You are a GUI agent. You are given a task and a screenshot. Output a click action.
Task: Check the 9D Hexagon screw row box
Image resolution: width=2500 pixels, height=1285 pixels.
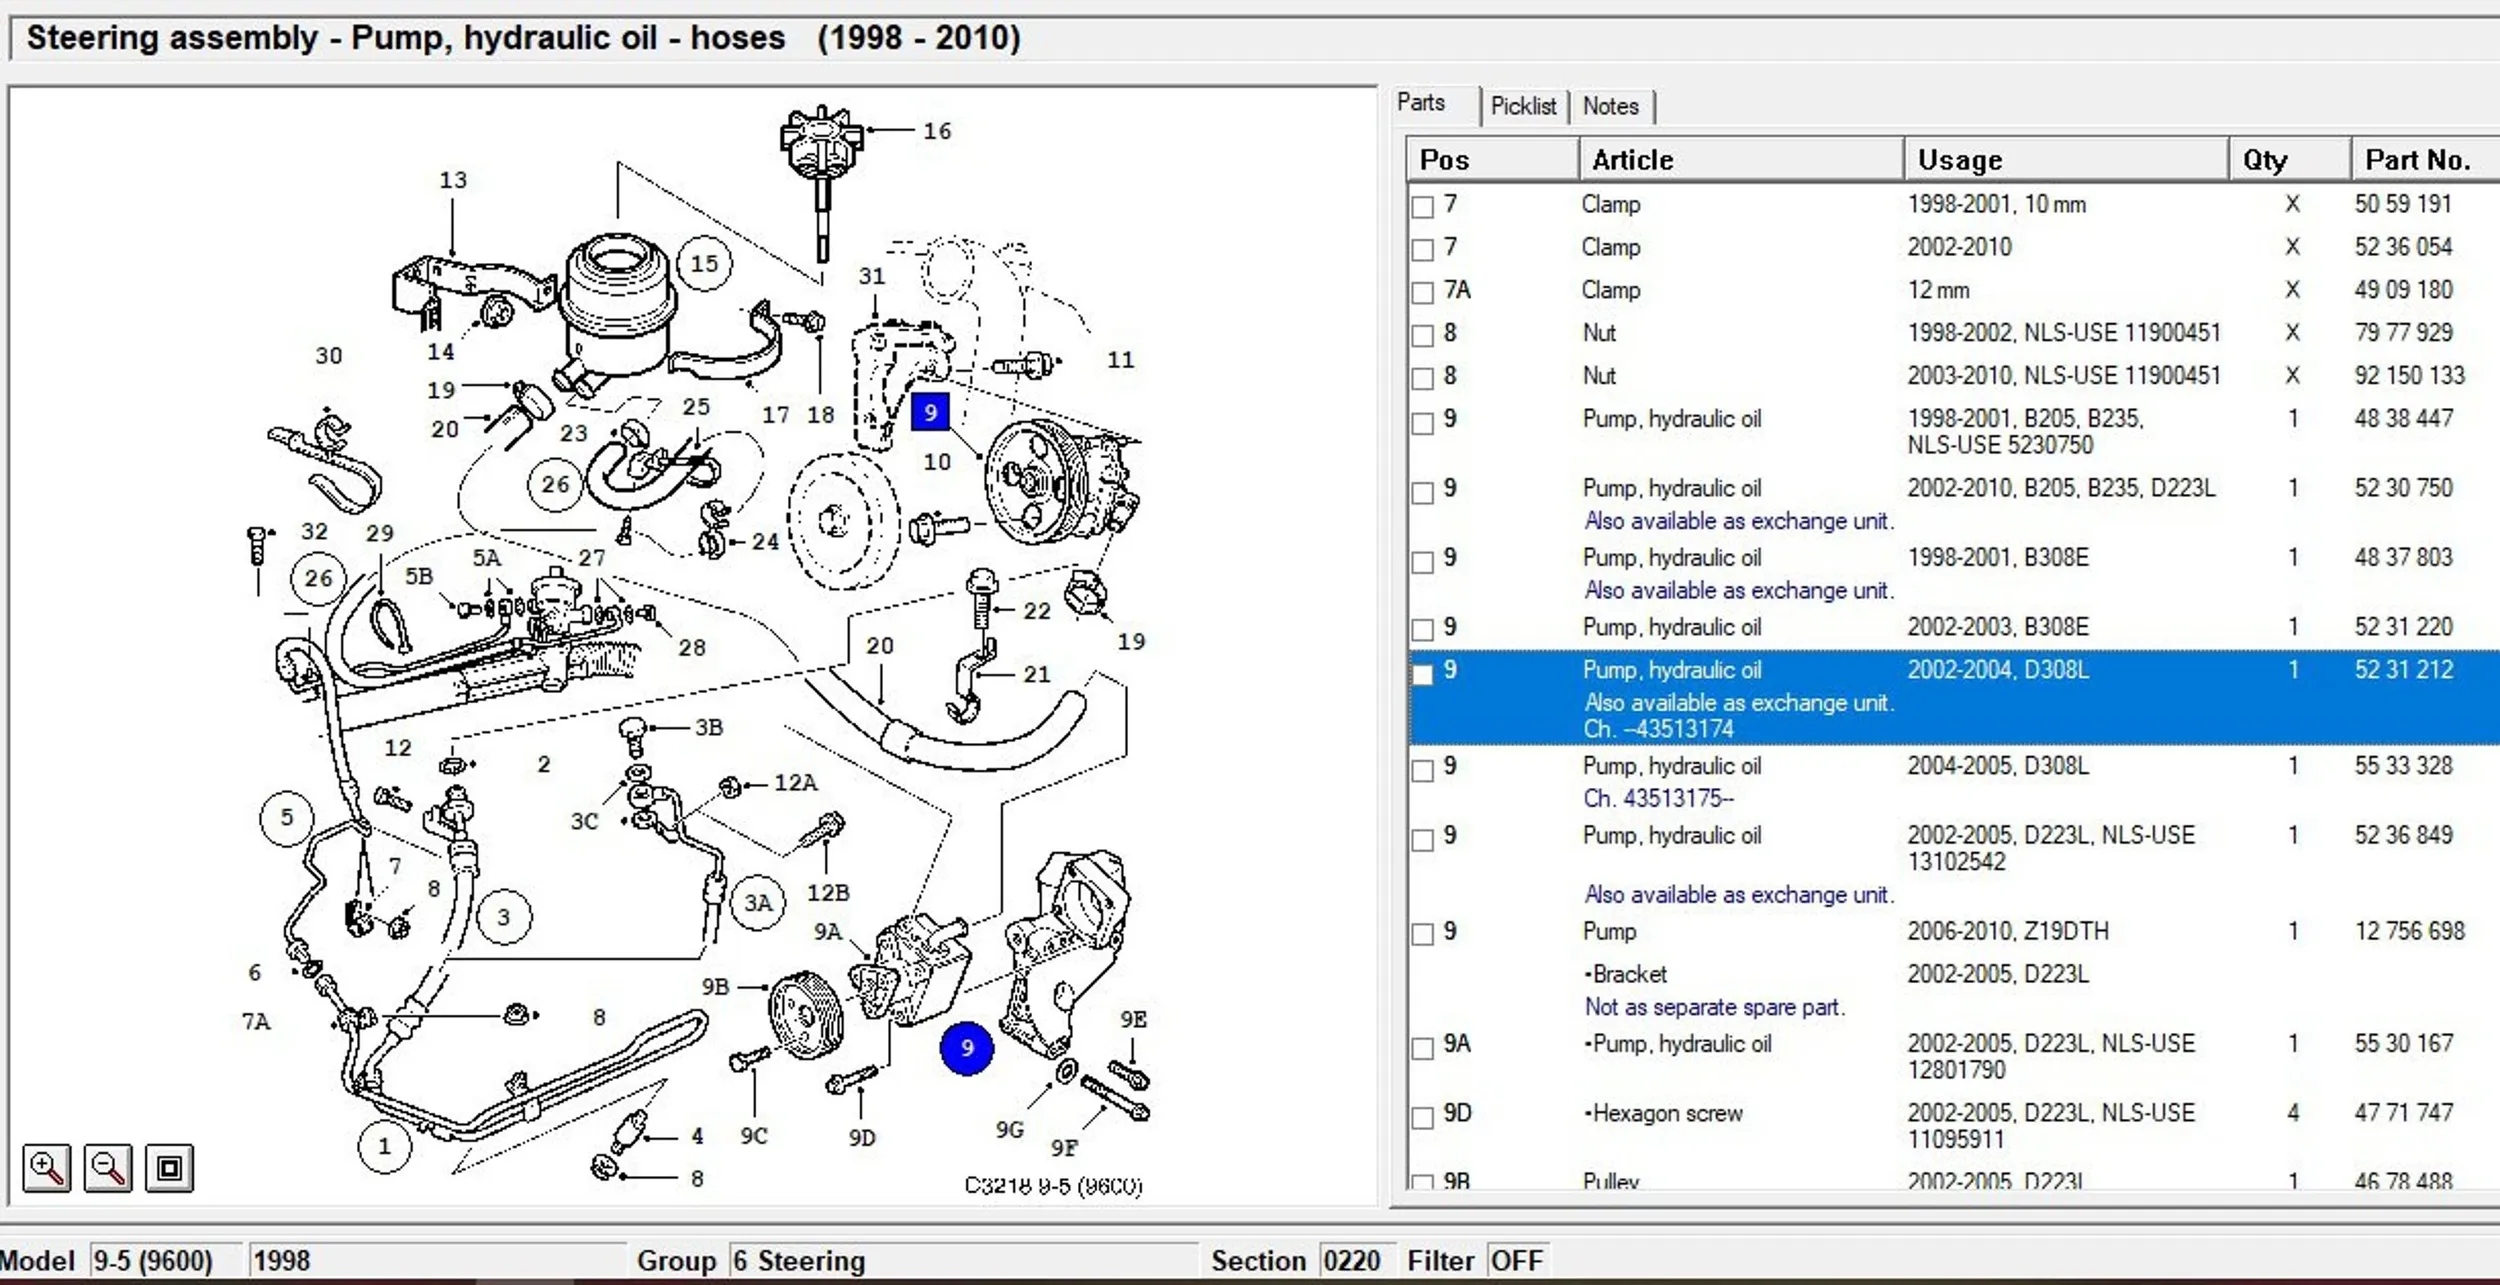[1422, 1117]
